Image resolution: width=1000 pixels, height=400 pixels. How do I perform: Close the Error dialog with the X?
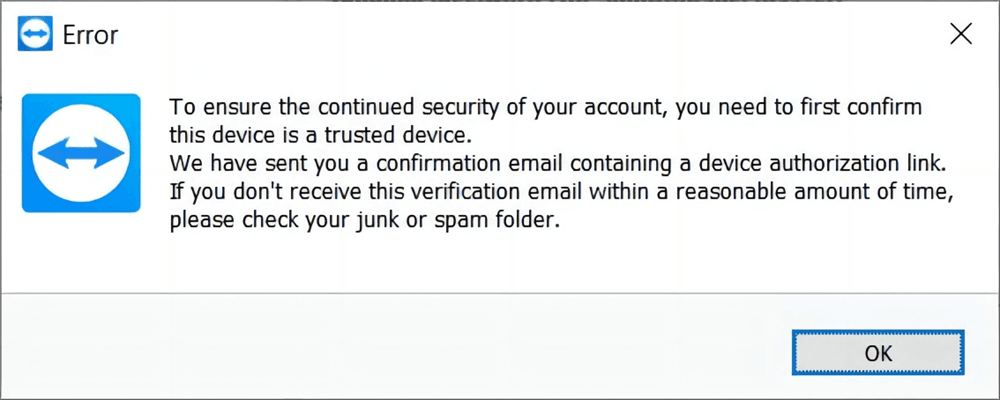(x=961, y=35)
